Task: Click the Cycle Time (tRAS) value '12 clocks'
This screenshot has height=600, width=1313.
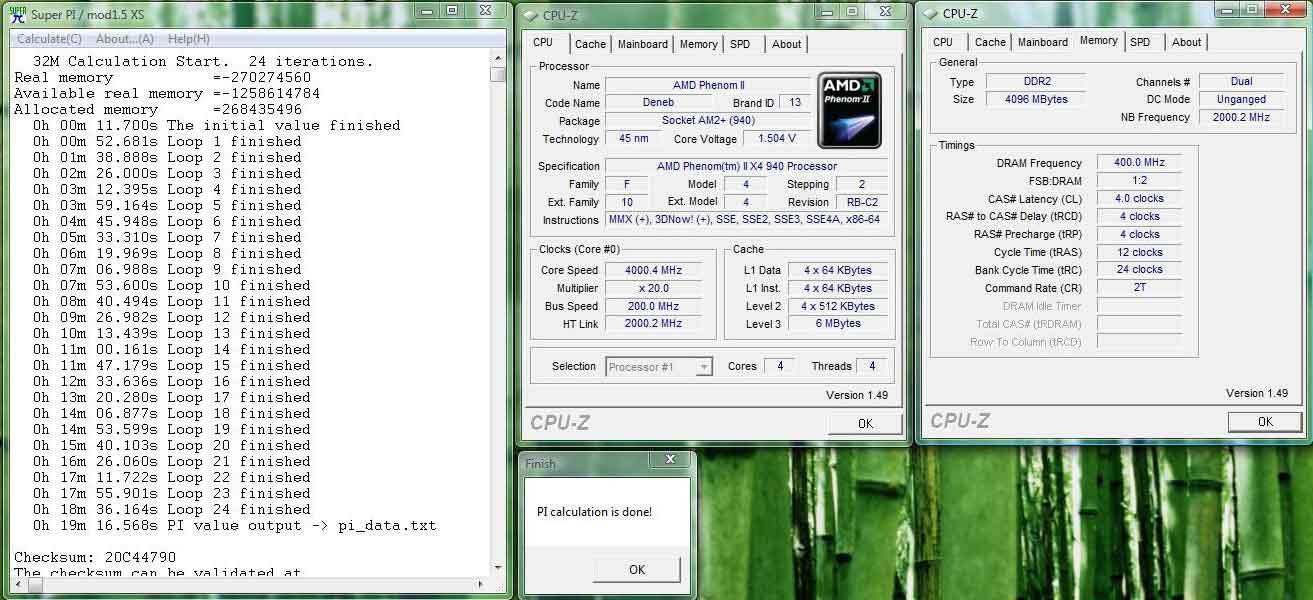Action: [x=1140, y=253]
